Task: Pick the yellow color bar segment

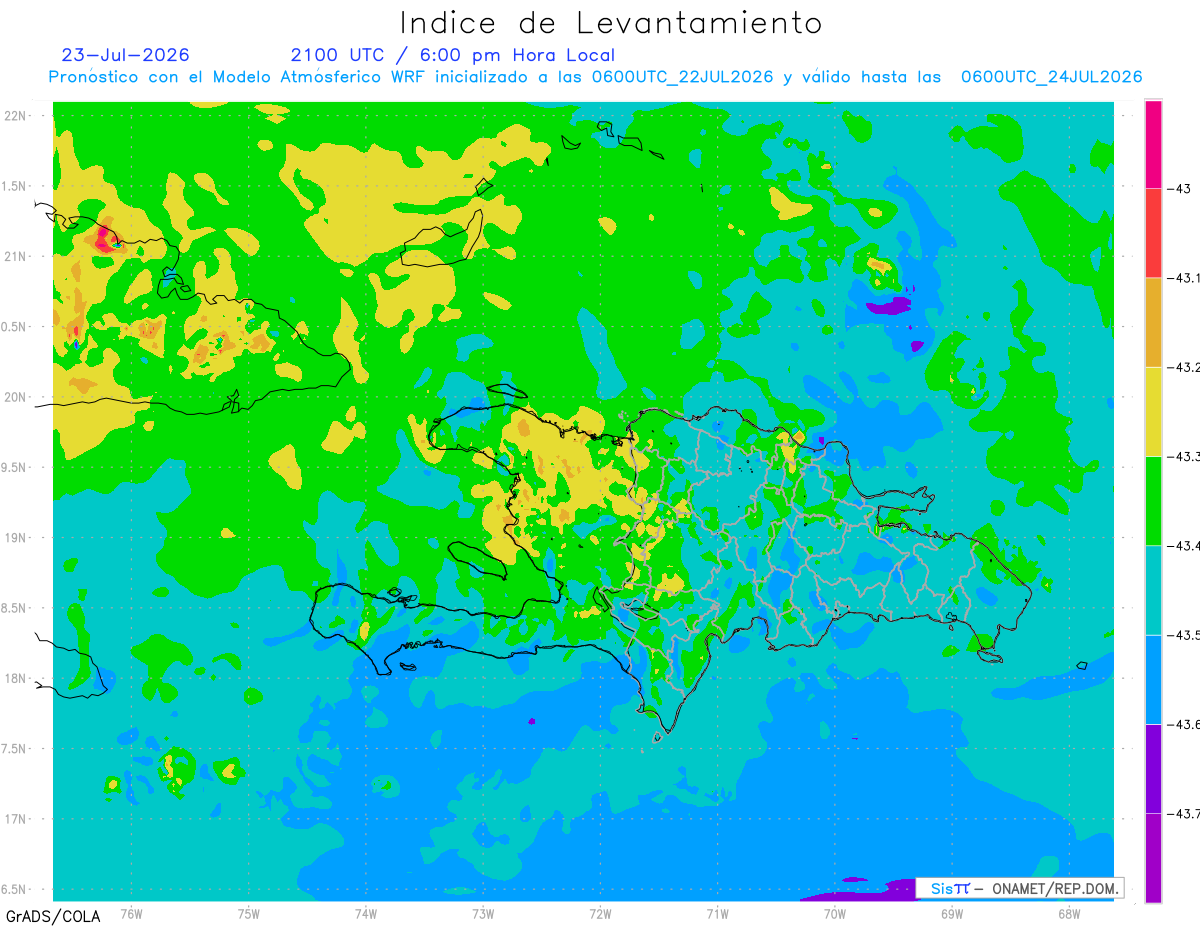Action: [1153, 411]
